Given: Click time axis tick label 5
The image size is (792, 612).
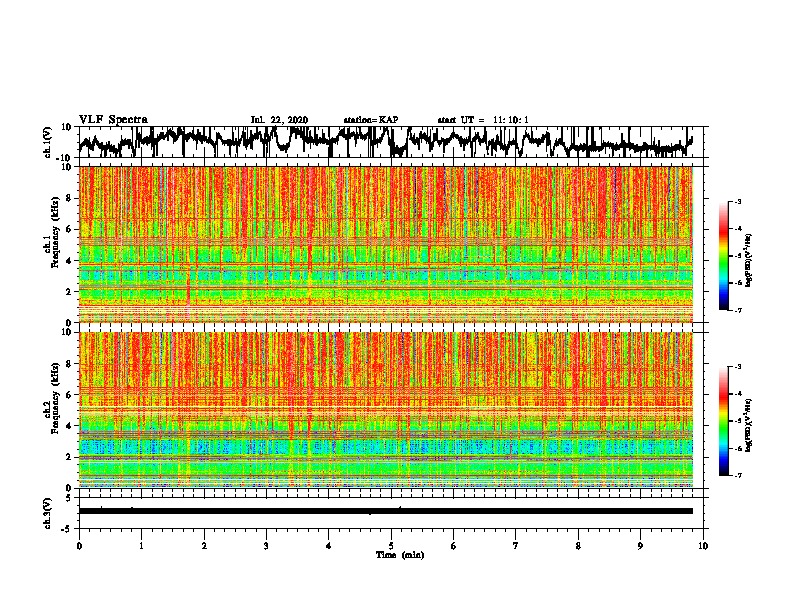Looking at the screenshot, I should coord(391,546).
